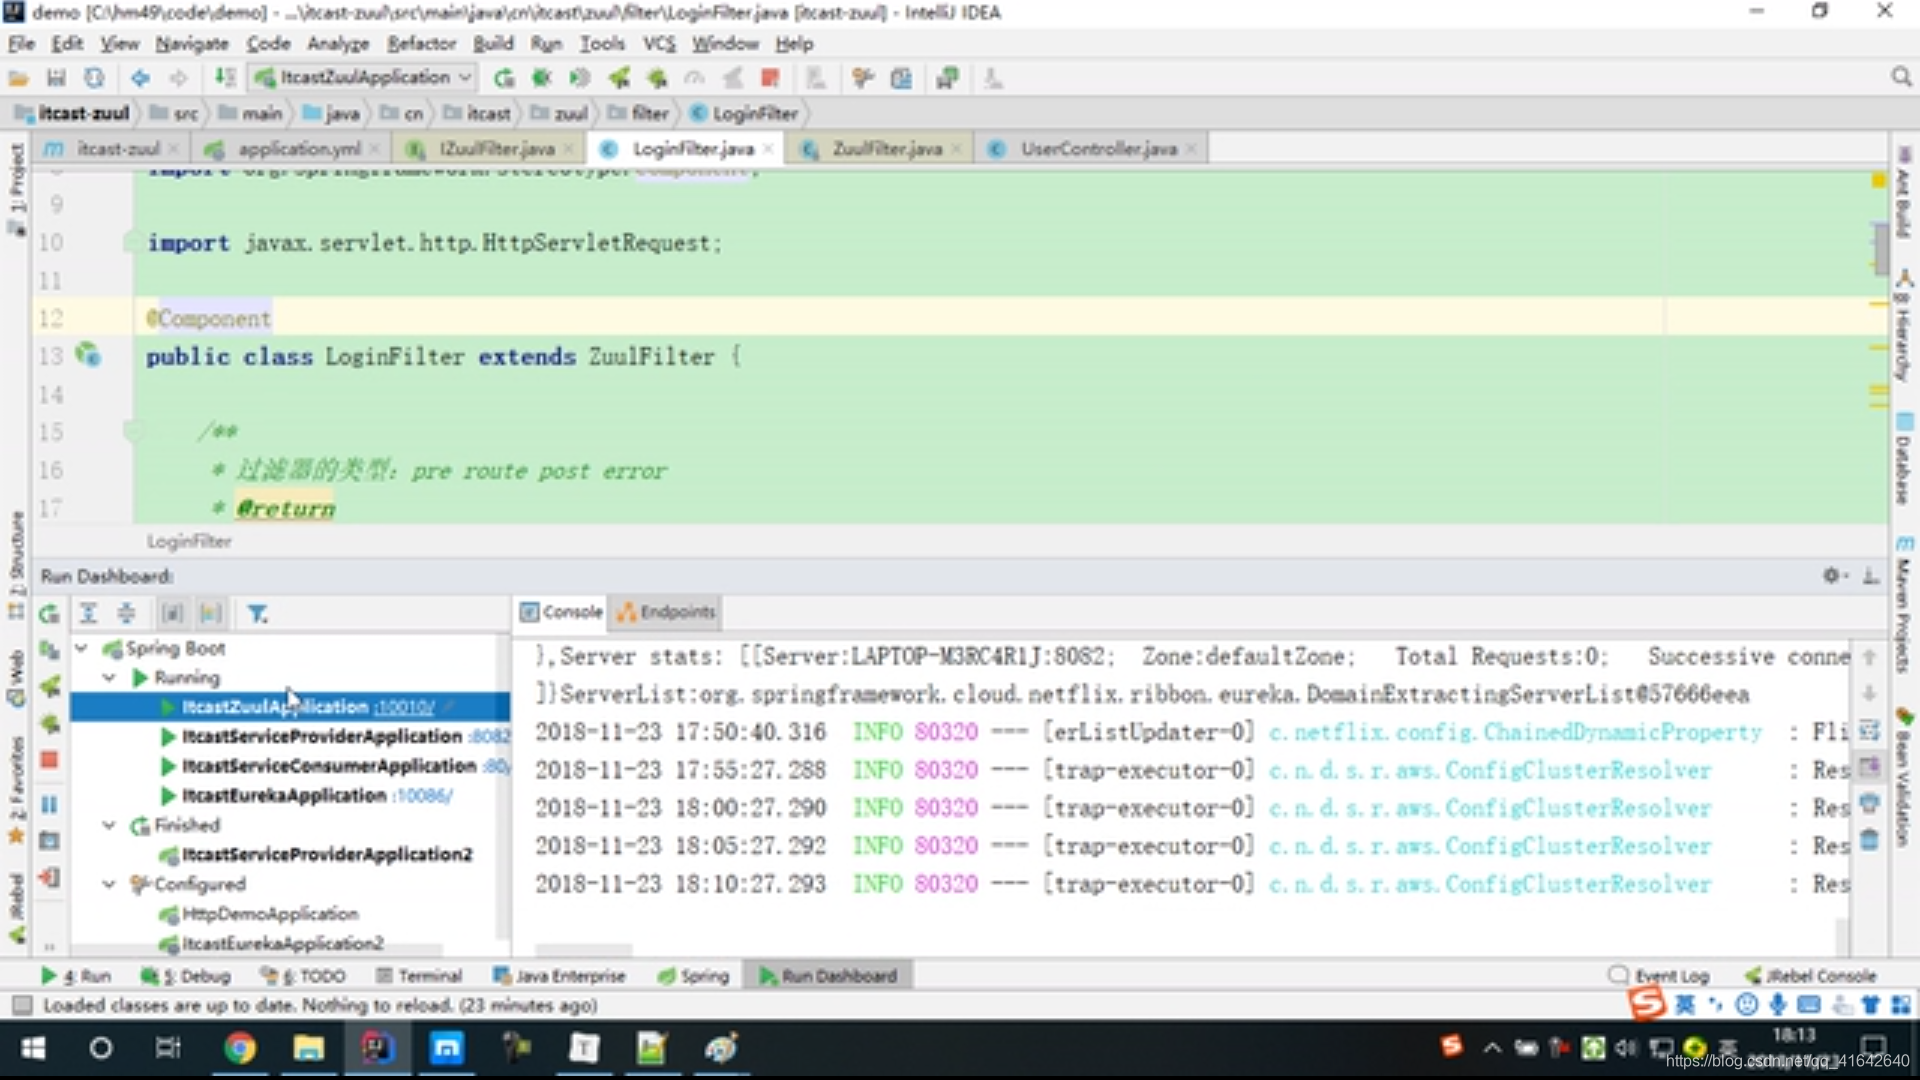
Task: Click Expand All in Run Dashboard toolbar
Action: click(x=88, y=613)
